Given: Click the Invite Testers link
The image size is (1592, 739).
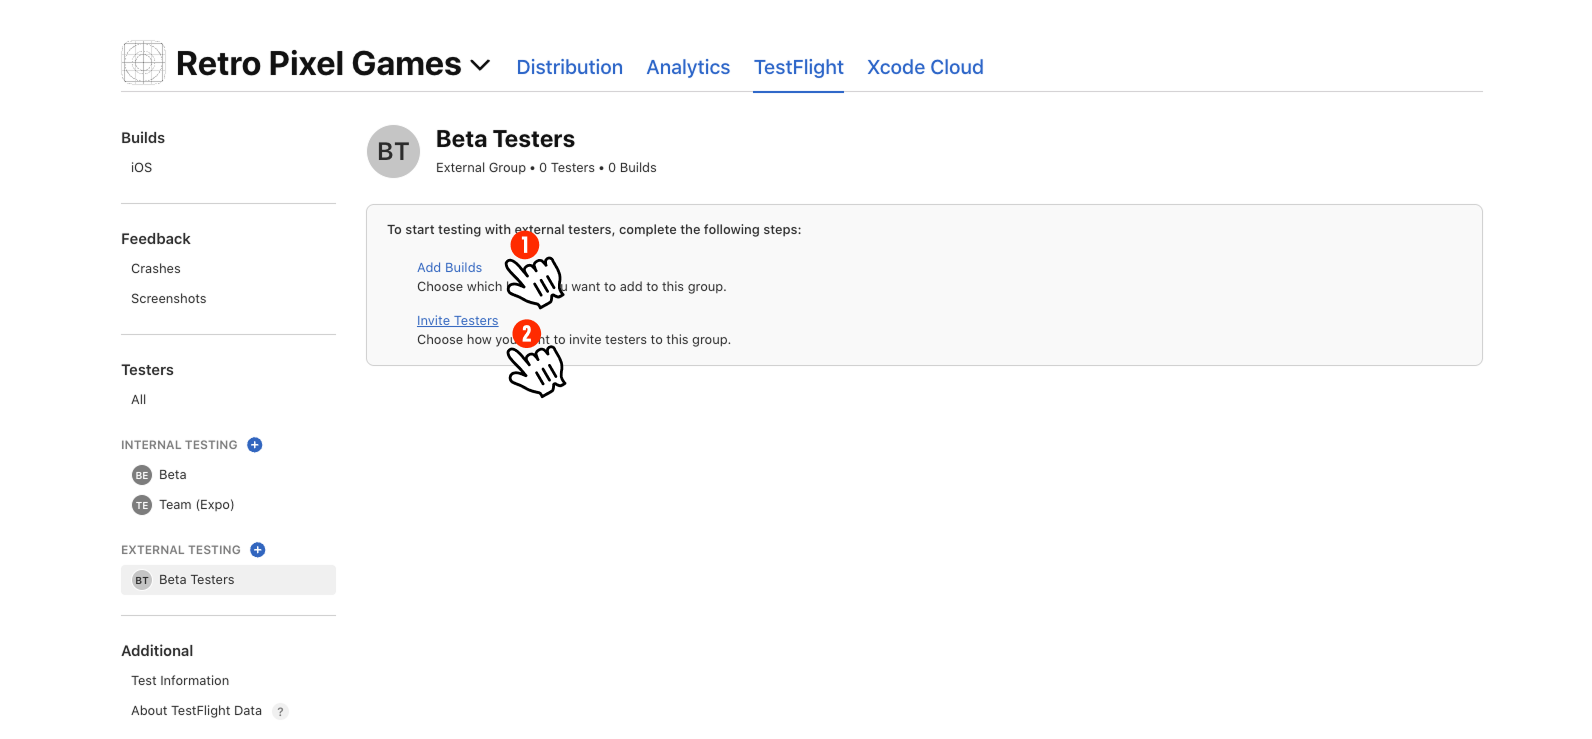Looking at the screenshot, I should click(x=457, y=321).
